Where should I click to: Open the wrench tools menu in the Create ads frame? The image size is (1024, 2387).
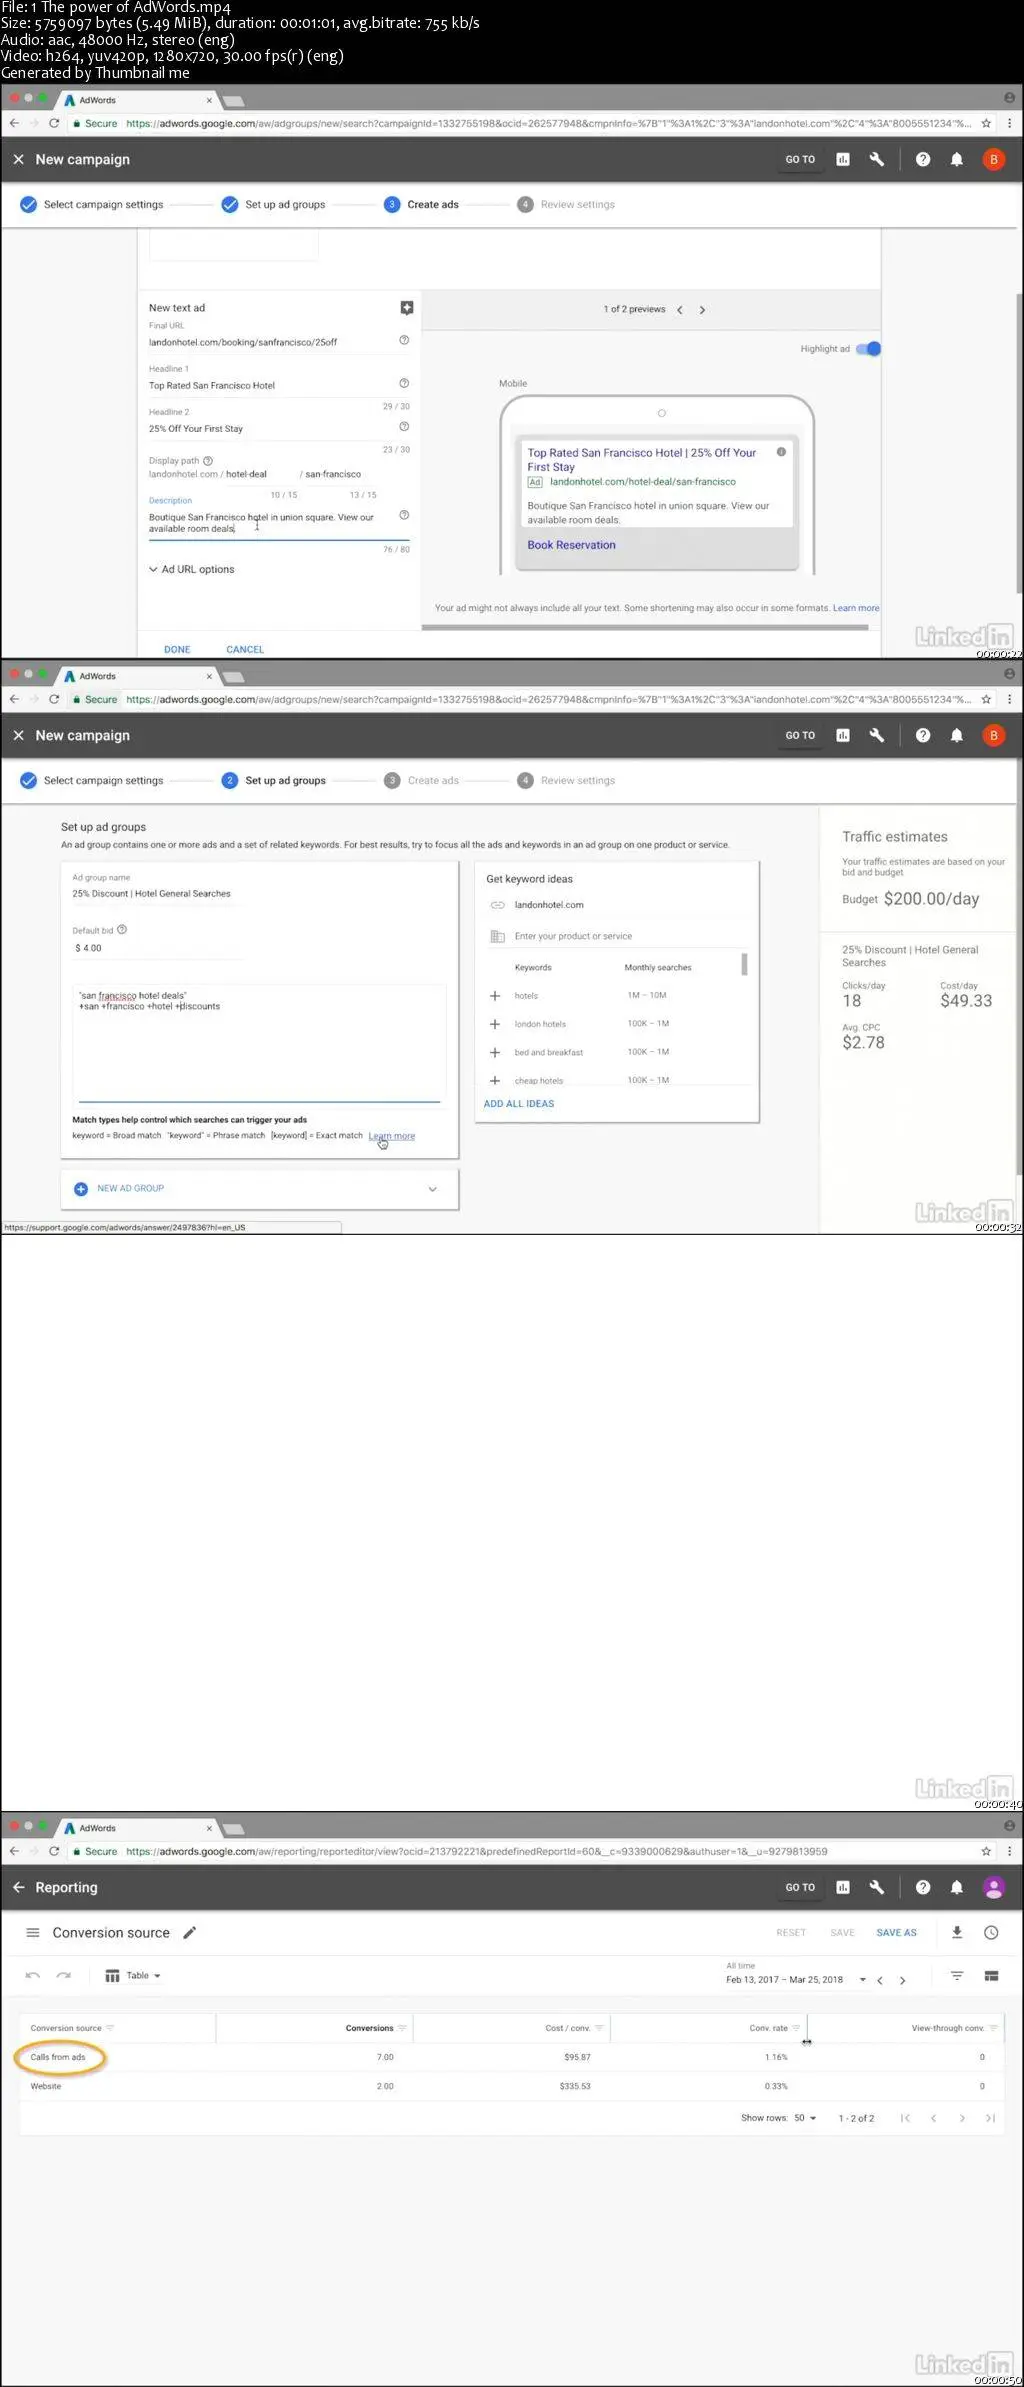[877, 159]
